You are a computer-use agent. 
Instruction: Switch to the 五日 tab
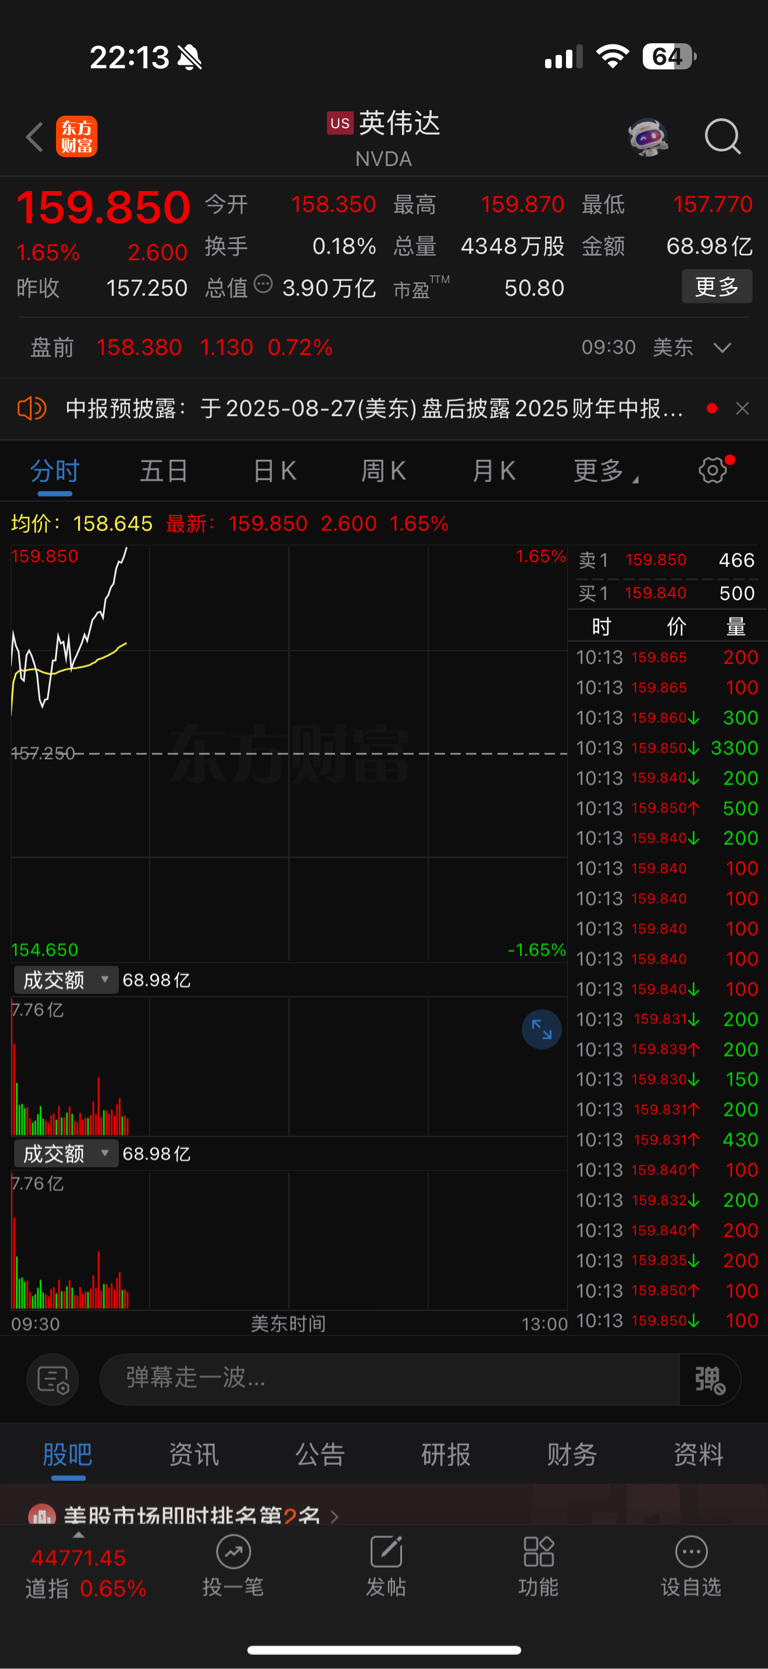click(164, 471)
